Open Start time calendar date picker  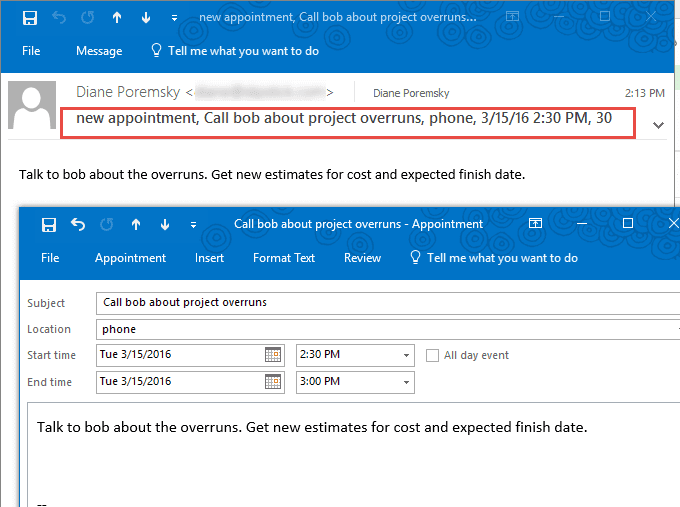(273, 355)
